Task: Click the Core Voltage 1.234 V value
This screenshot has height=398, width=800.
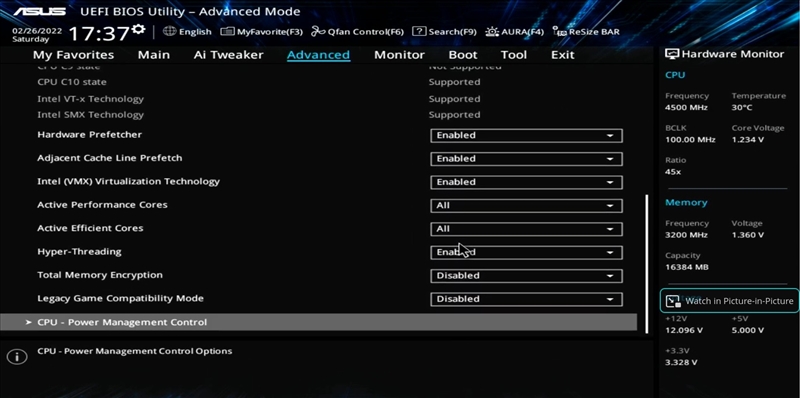Action: (747, 140)
